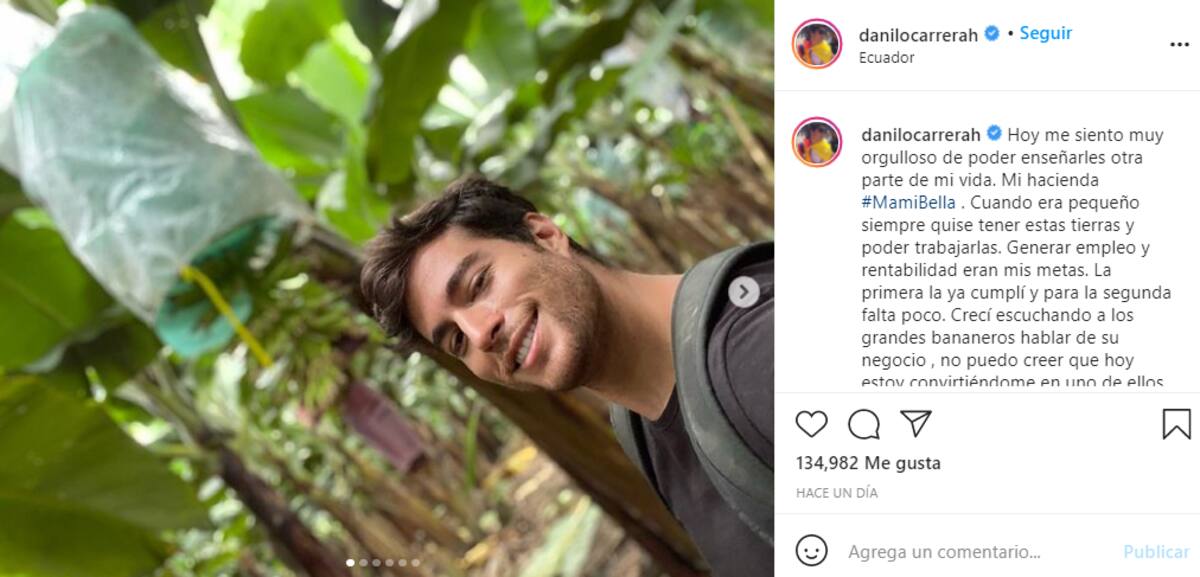Image resolution: width=1200 pixels, height=577 pixels.
Task: Open the Ecuador location link
Action: pos(886,58)
